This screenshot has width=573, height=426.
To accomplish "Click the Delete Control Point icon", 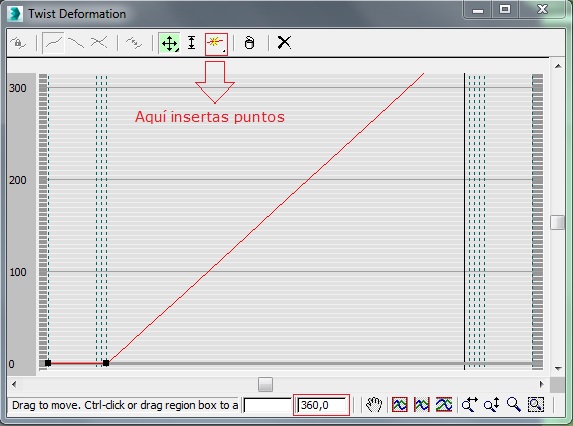I will [249, 43].
